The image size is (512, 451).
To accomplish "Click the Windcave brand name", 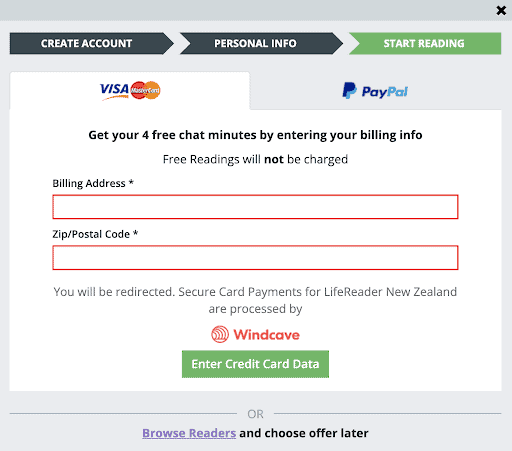I will 266,335.
